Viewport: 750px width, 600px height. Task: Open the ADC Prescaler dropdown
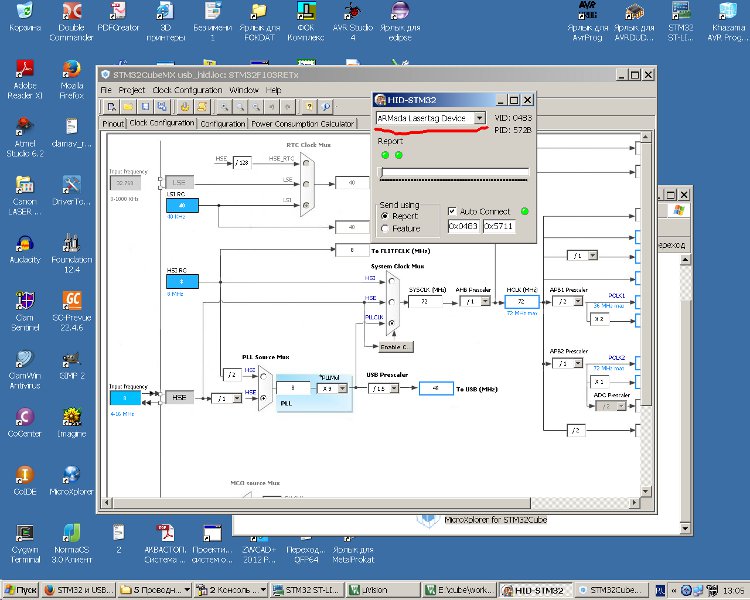[x=621, y=406]
